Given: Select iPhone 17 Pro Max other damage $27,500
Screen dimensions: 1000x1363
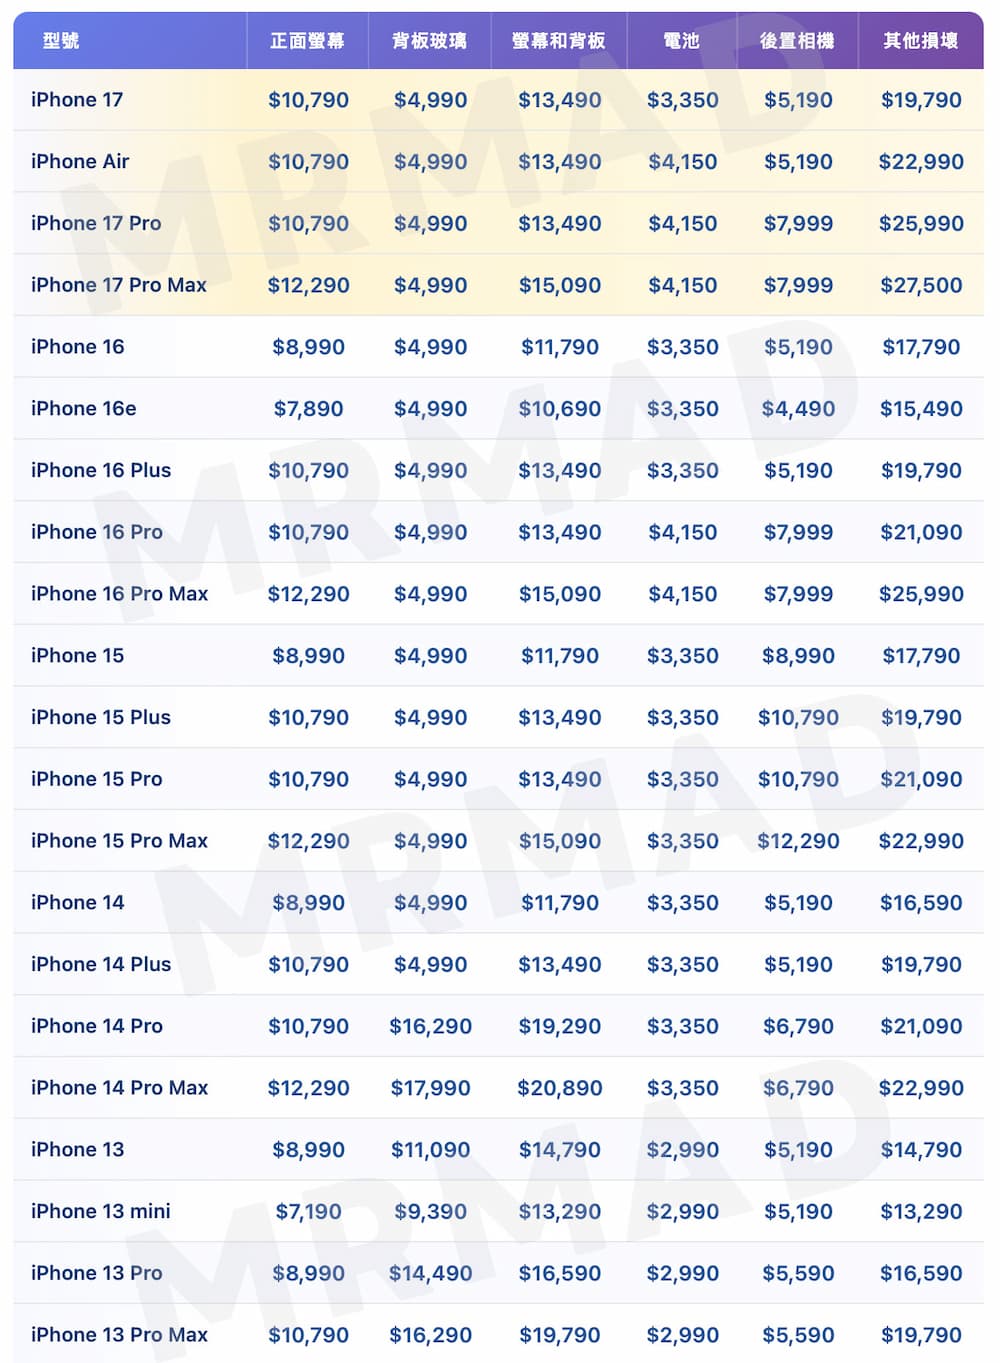Looking at the screenshot, I should pyautogui.click(x=921, y=285).
